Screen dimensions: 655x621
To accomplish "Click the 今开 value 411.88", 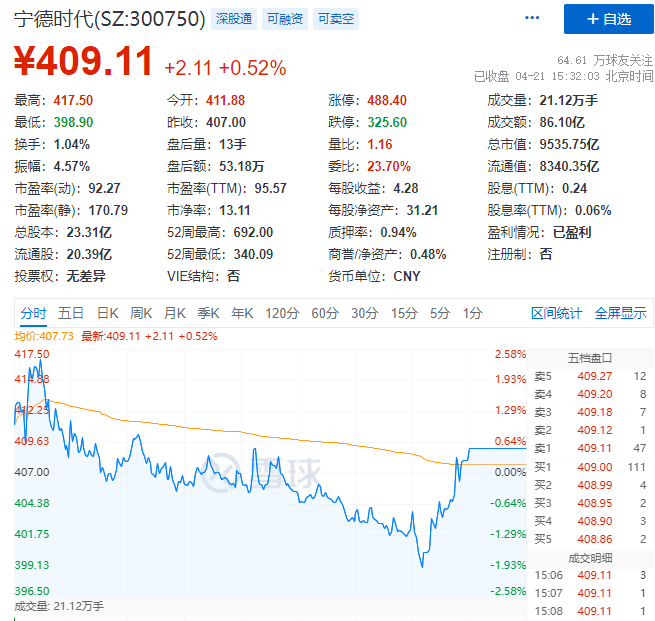I will (226, 100).
